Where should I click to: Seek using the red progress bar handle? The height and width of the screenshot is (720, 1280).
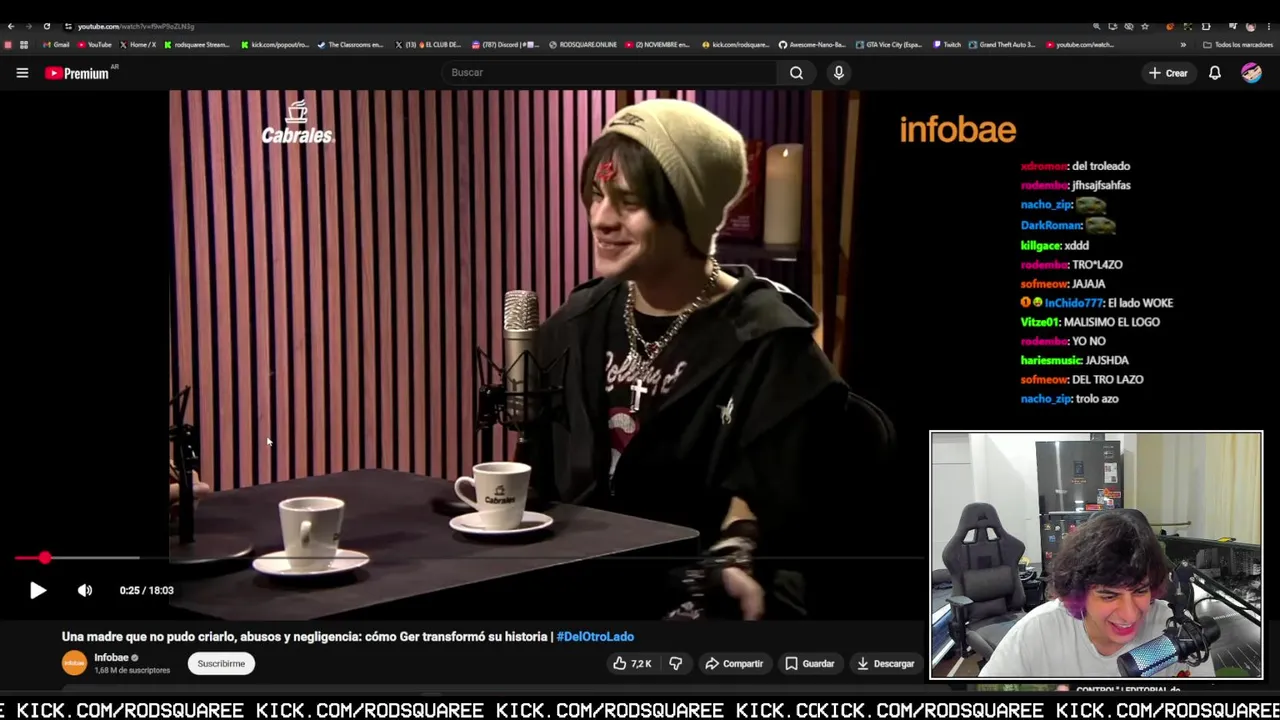tap(45, 558)
